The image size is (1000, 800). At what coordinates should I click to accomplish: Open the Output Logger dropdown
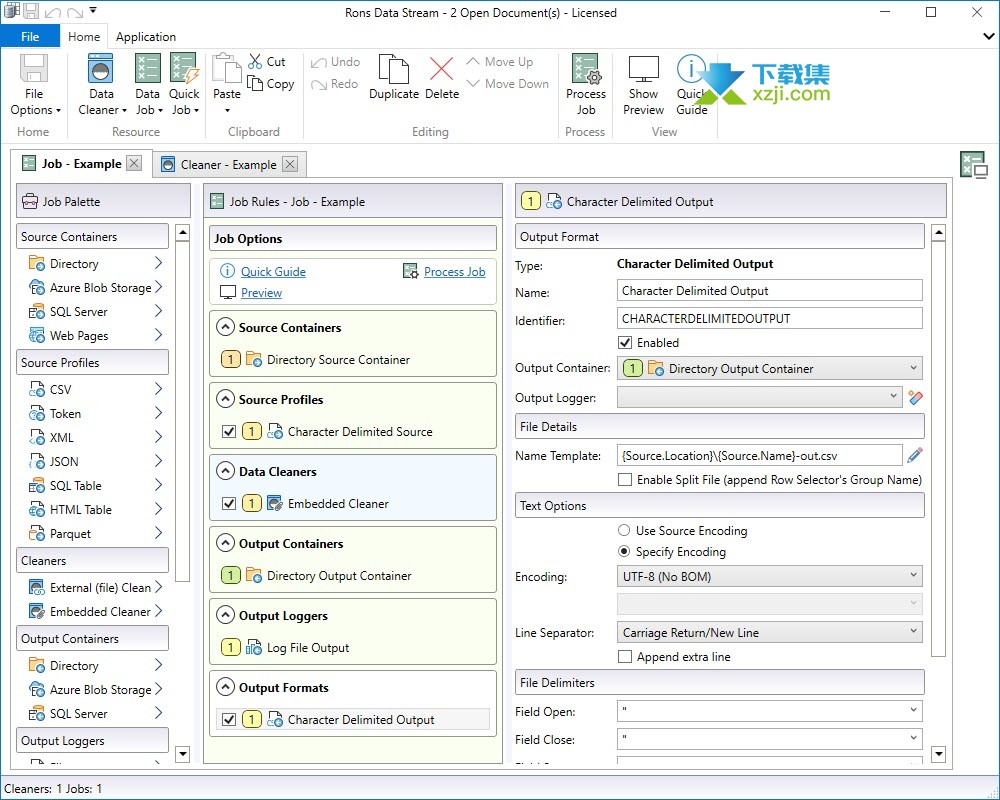pyautogui.click(x=760, y=397)
